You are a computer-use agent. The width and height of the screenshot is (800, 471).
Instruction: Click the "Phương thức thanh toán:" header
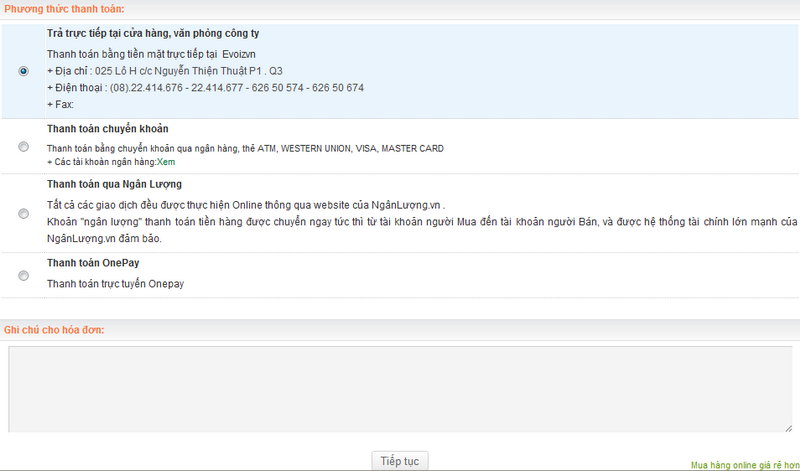tap(64, 9)
